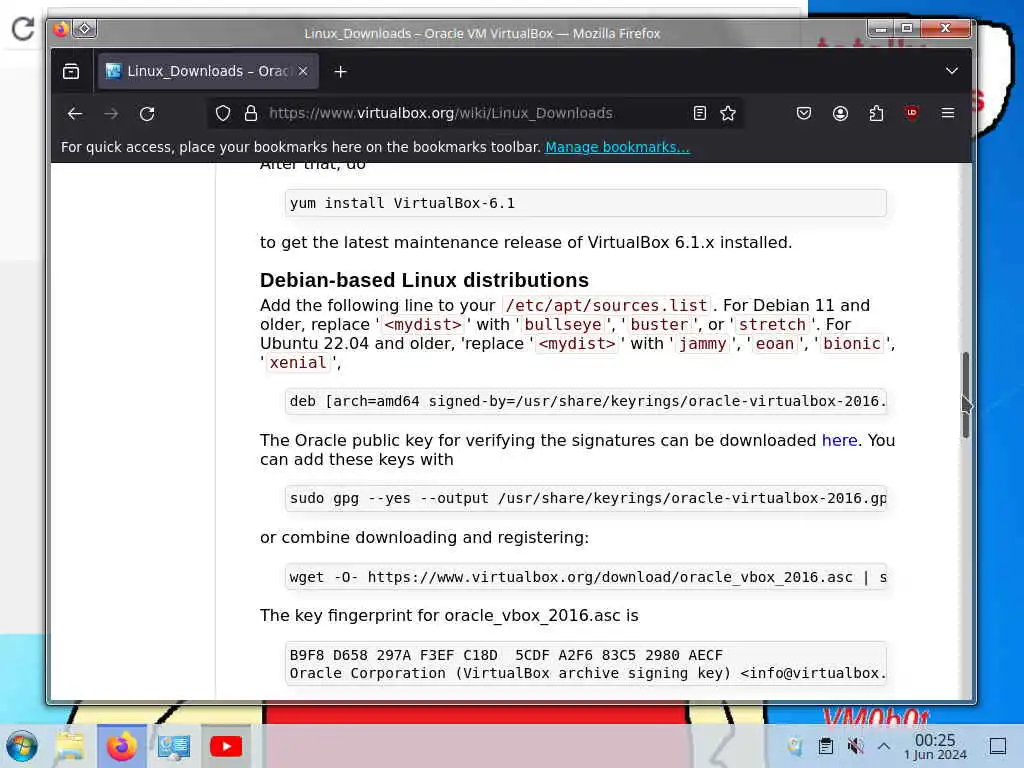This screenshot has width=1024, height=768.
Task: Click the forward navigation arrow
Action: point(111,114)
